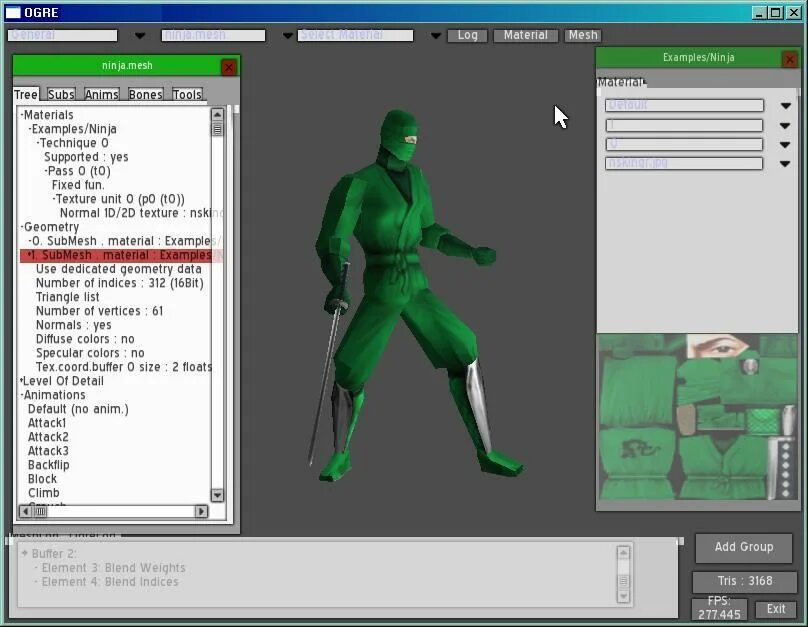Switch to the Anims tab
808x627 pixels.
pos(102,95)
